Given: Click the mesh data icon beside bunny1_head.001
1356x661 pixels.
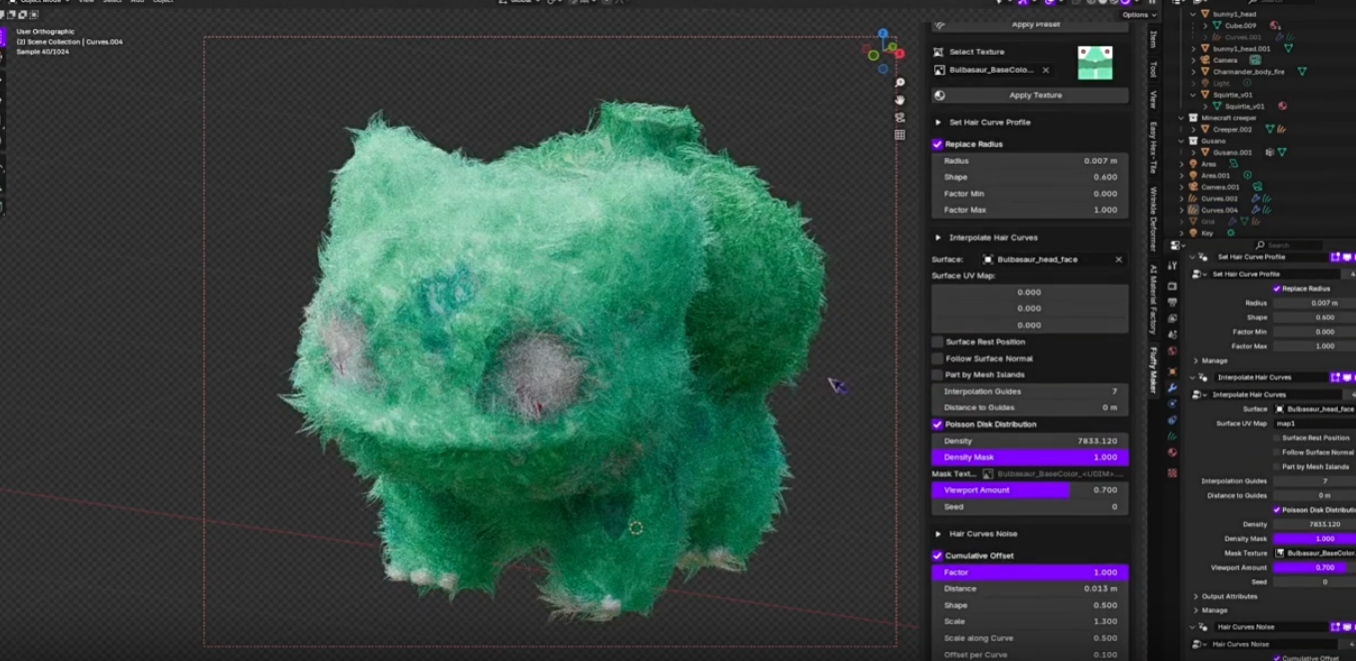Looking at the screenshot, I should click(x=1288, y=49).
